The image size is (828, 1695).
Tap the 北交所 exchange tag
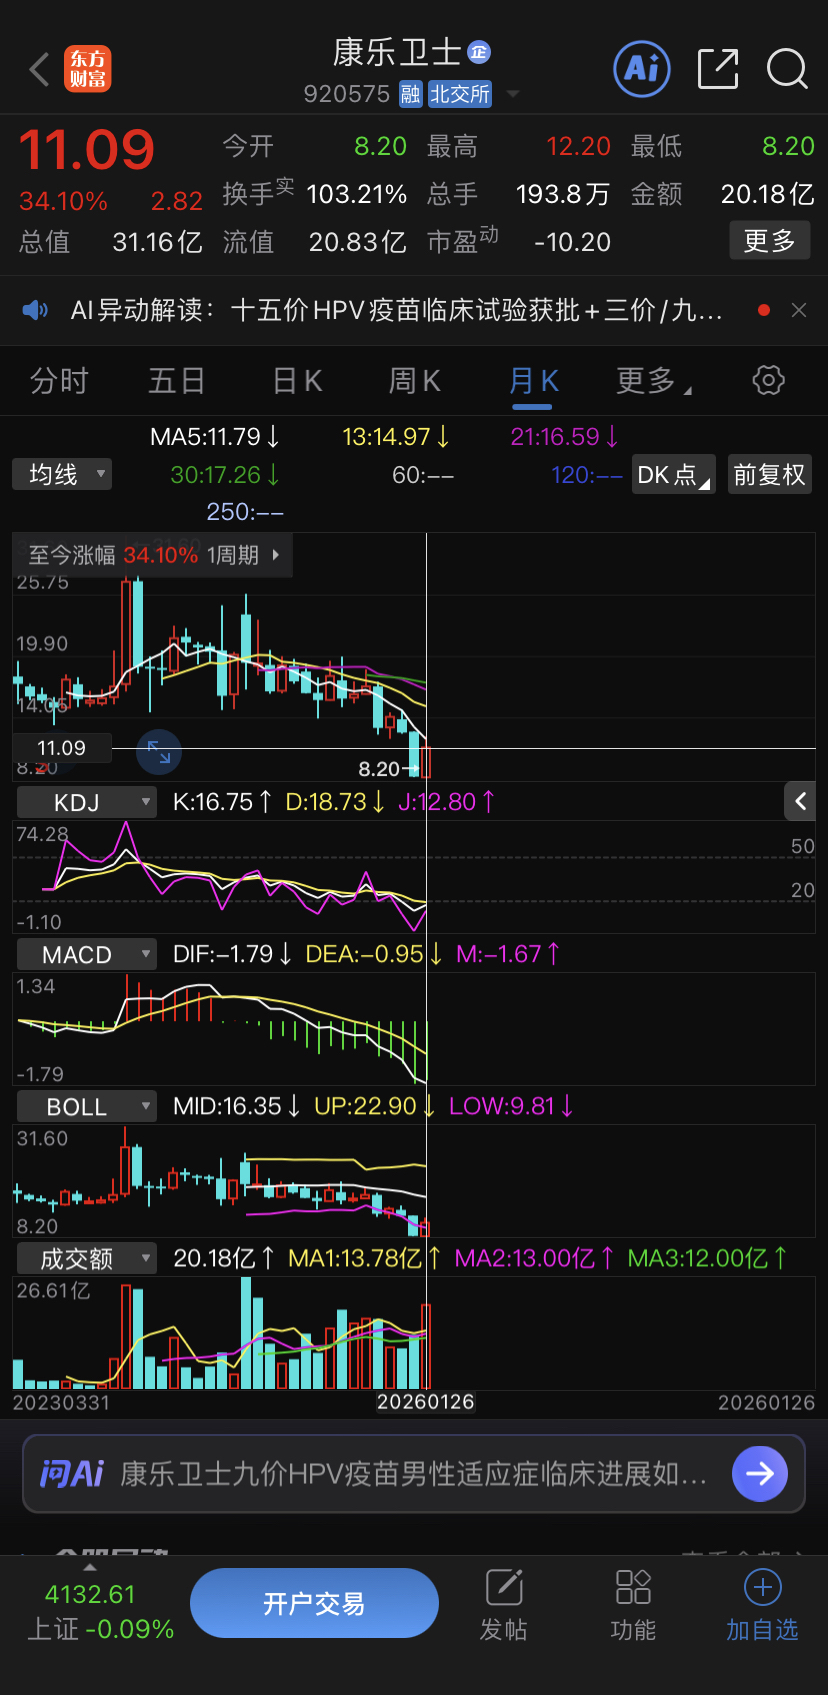460,94
